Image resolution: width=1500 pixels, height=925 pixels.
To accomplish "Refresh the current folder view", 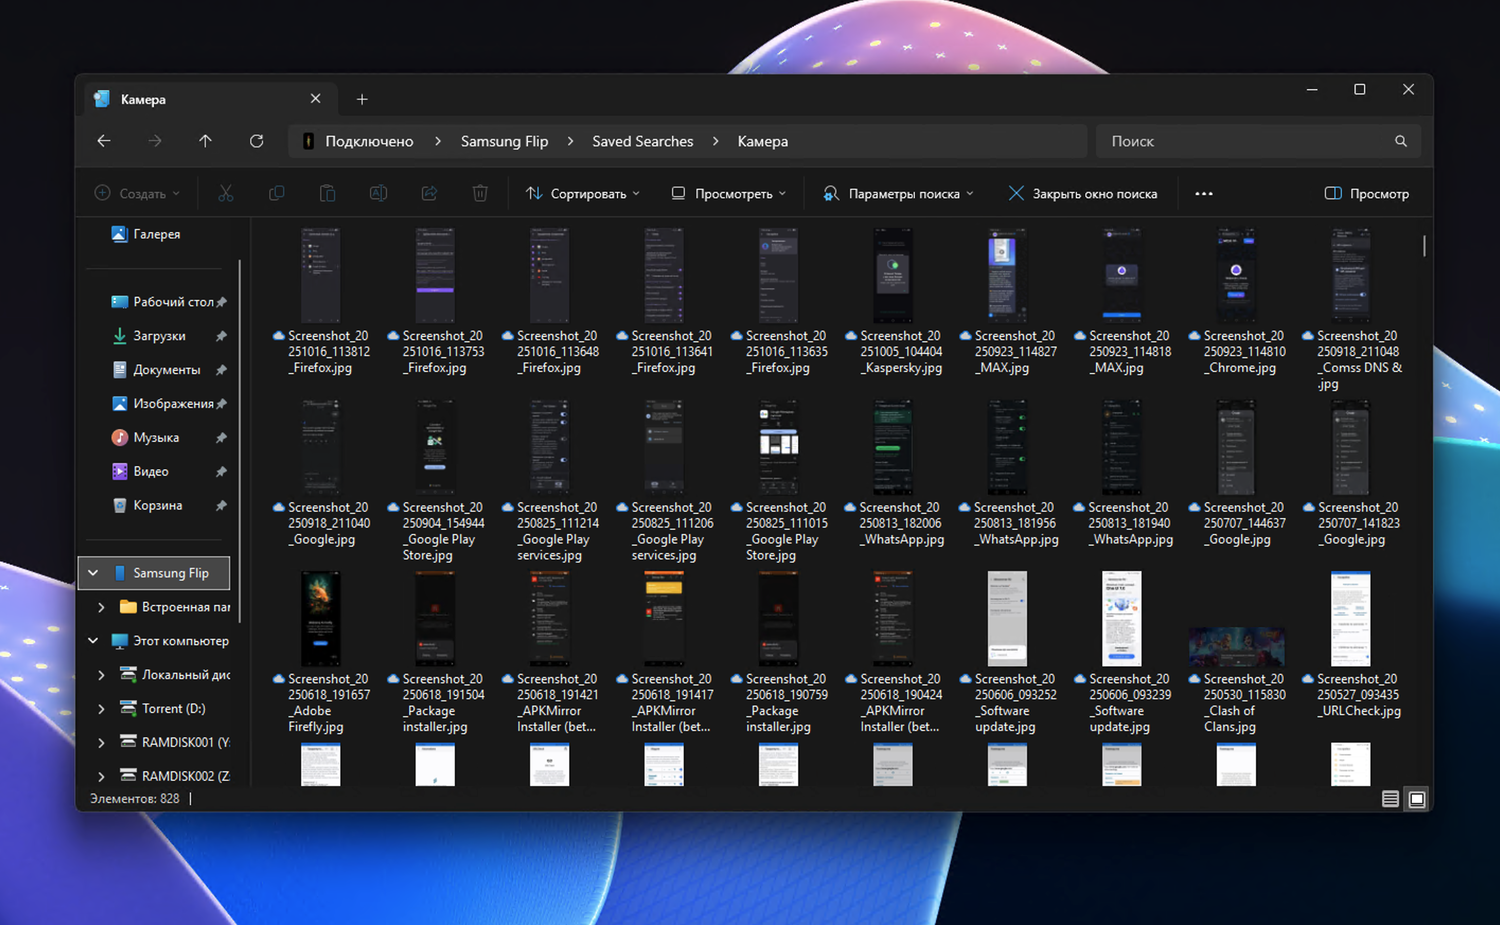I will point(256,141).
